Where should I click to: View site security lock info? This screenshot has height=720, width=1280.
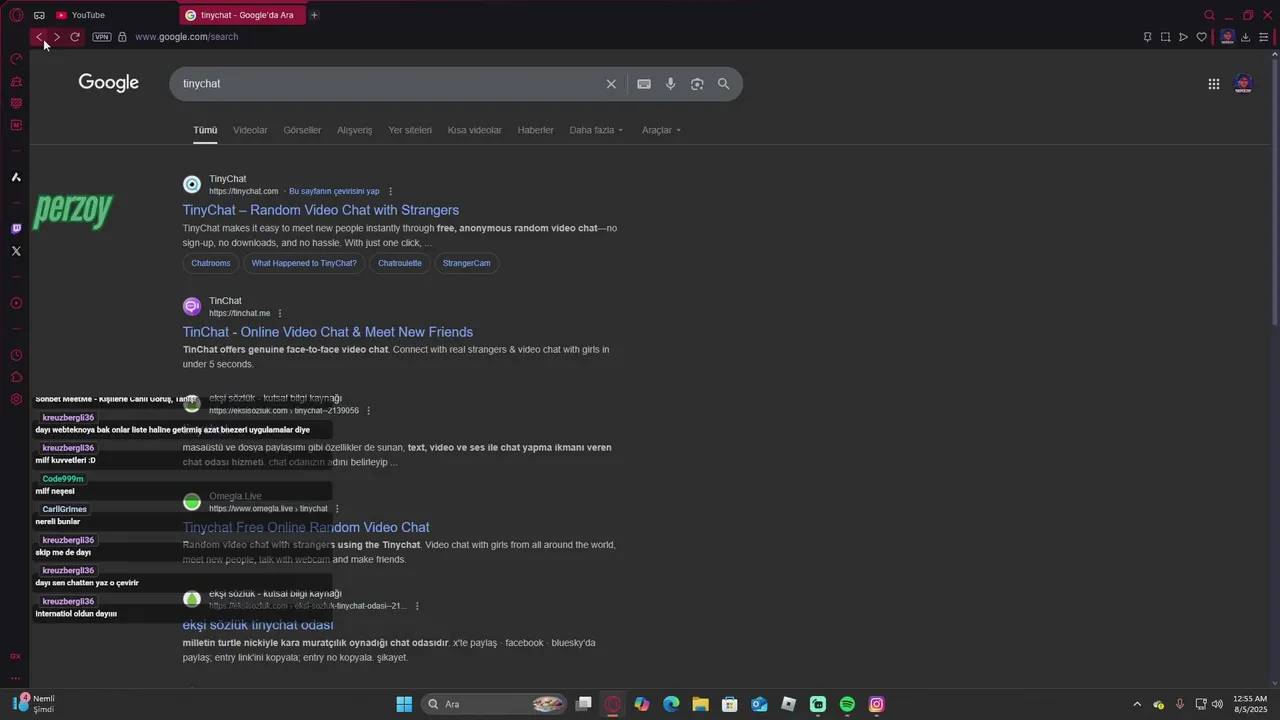(122, 37)
